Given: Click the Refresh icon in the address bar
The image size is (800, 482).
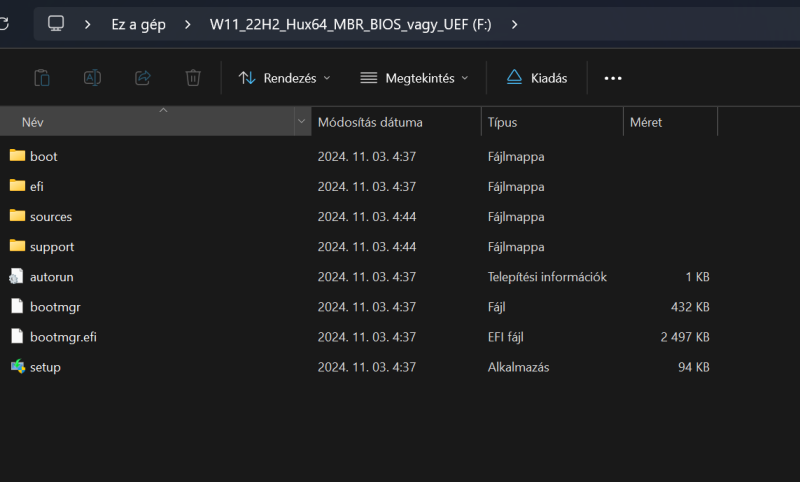Looking at the screenshot, I should tap(4, 24).
